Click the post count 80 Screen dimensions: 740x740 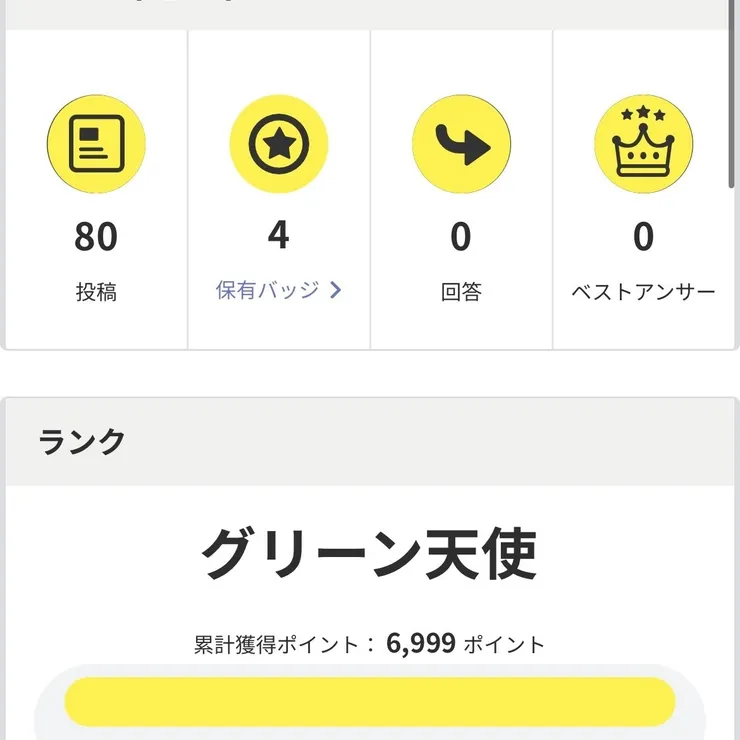point(96,237)
